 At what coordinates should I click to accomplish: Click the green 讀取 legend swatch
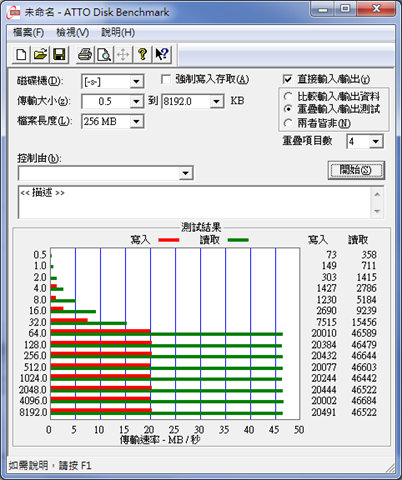238,240
